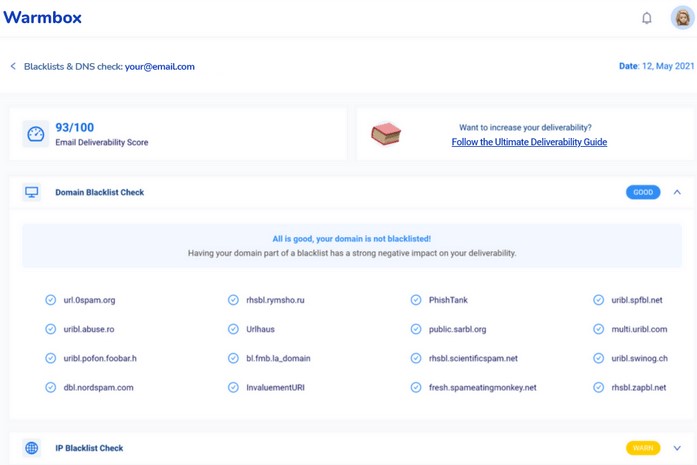This screenshot has width=697, height=465.
Task: Click the public.sarbl.org entry
Action: [x=457, y=329]
